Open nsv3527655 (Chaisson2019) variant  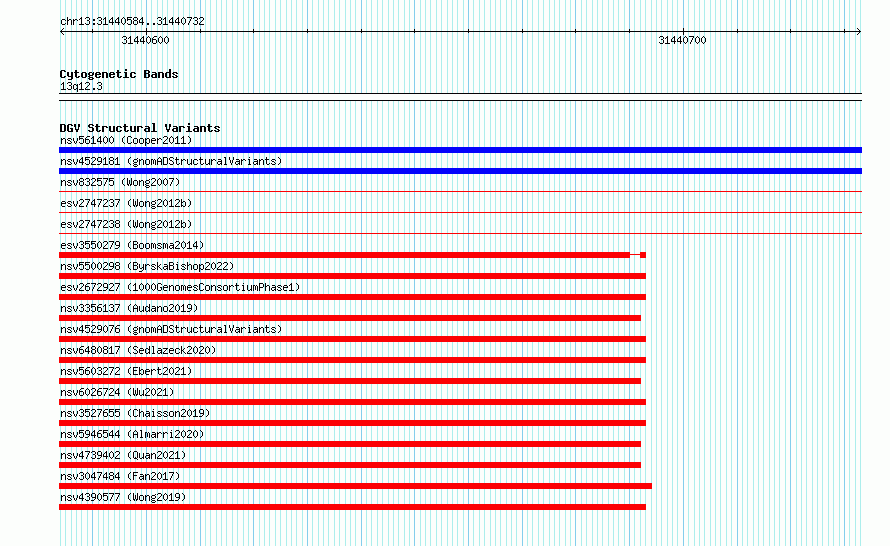click(x=135, y=413)
